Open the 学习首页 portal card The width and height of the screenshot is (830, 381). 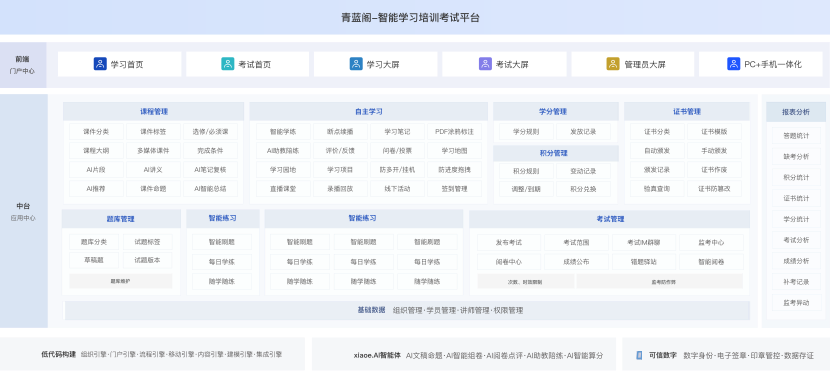tap(120, 64)
